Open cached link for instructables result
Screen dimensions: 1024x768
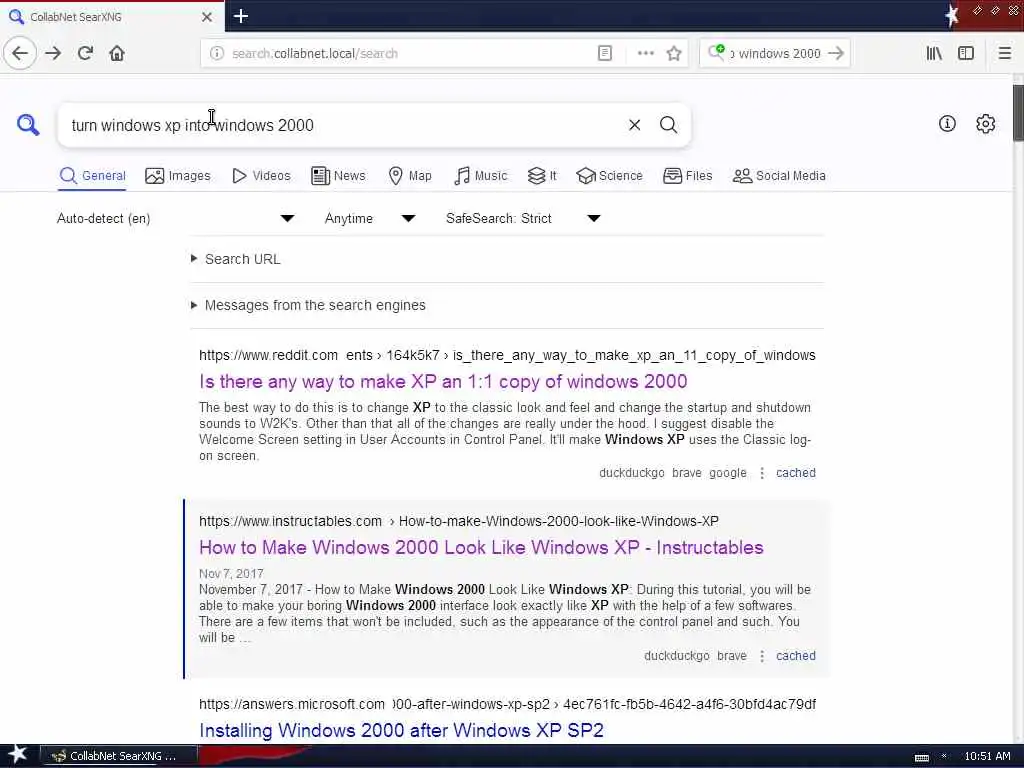click(795, 656)
